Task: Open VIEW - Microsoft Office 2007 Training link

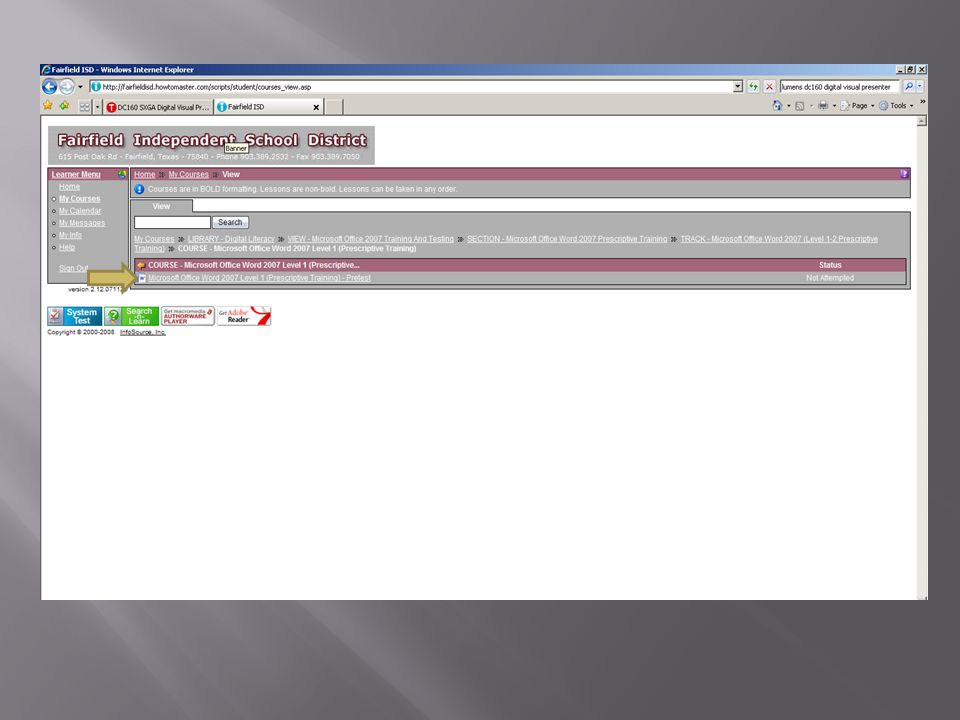Action: point(370,239)
